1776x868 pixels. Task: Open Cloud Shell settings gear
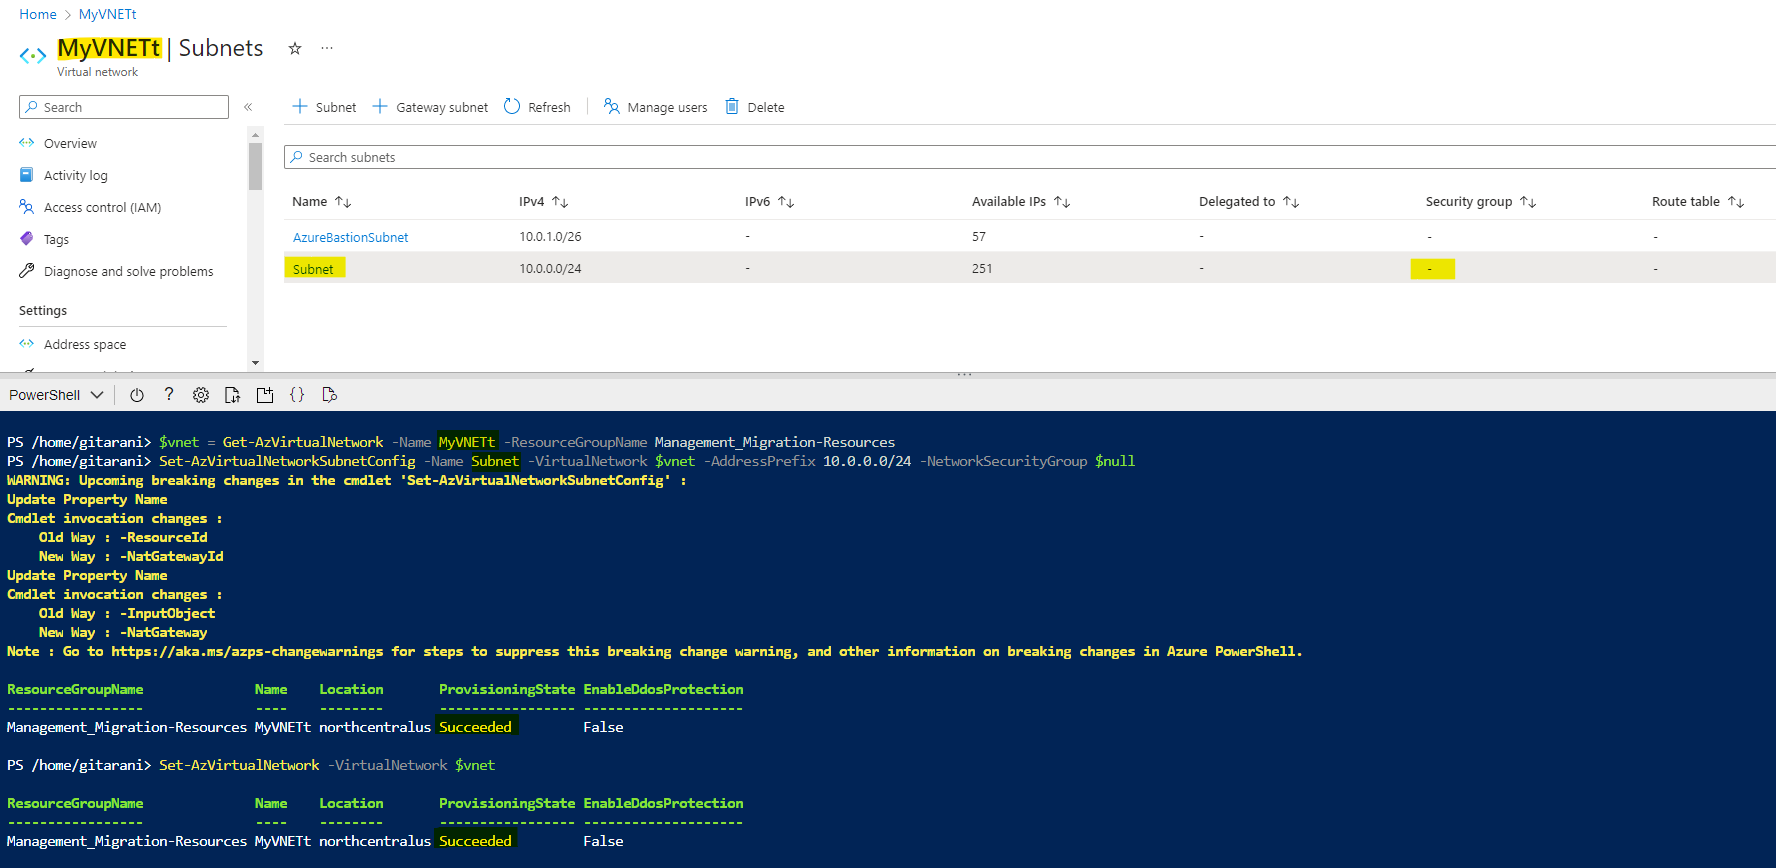201,395
